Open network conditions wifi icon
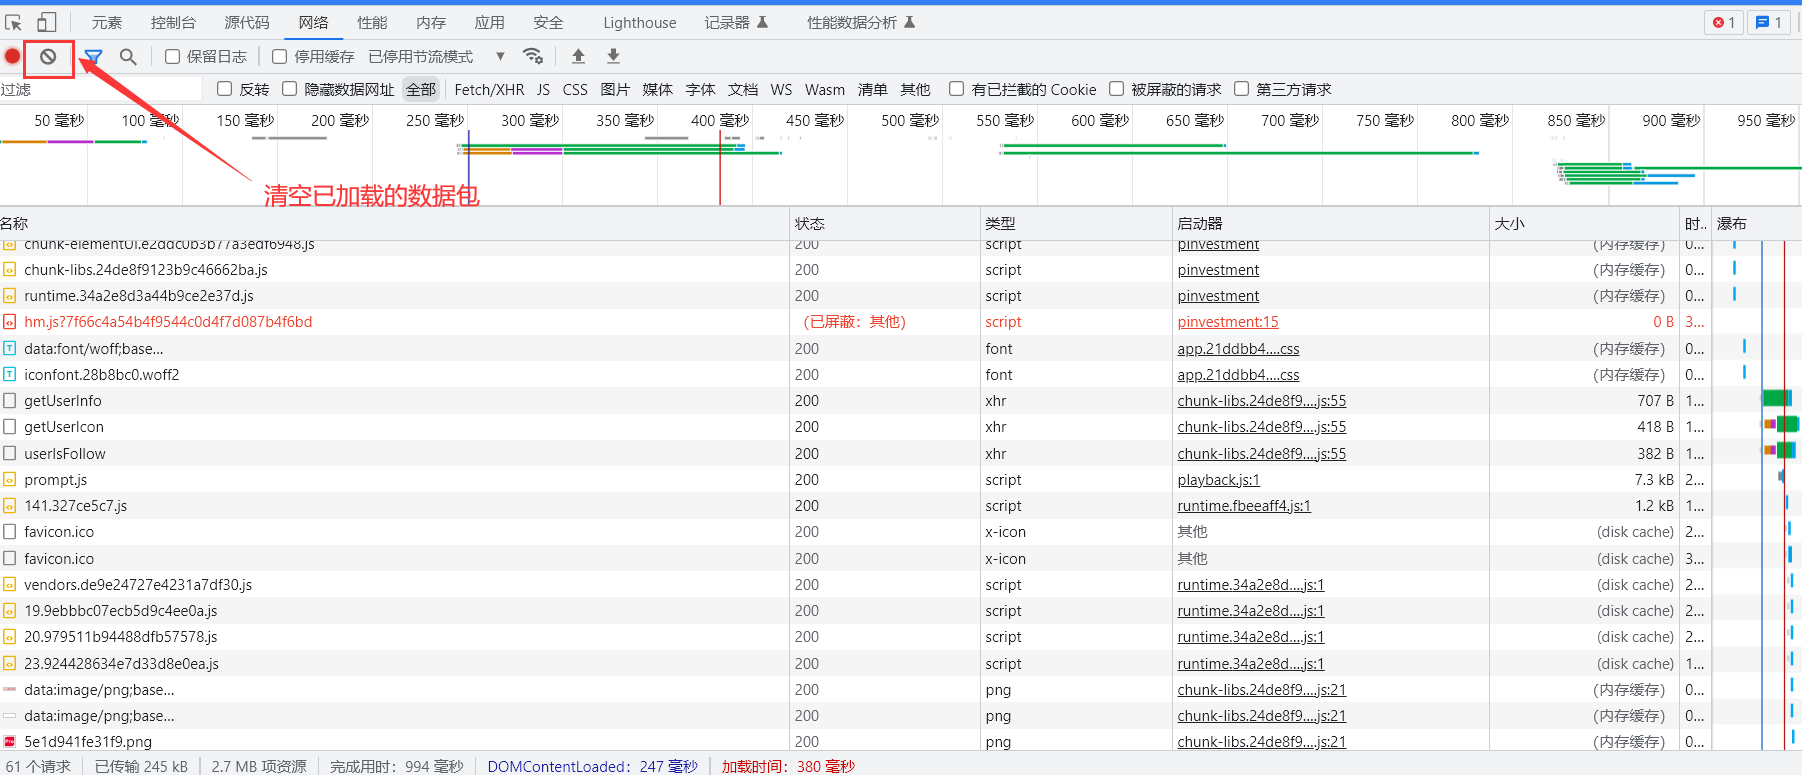The width and height of the screenshot is (1802, 775). 533,56
